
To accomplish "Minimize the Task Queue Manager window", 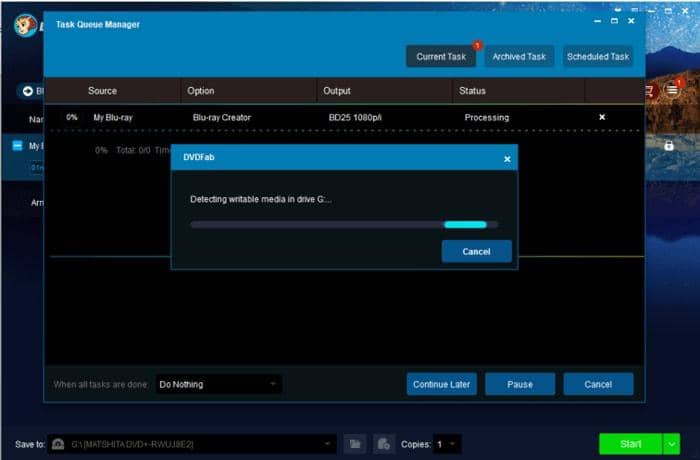I will click(597, 21).
